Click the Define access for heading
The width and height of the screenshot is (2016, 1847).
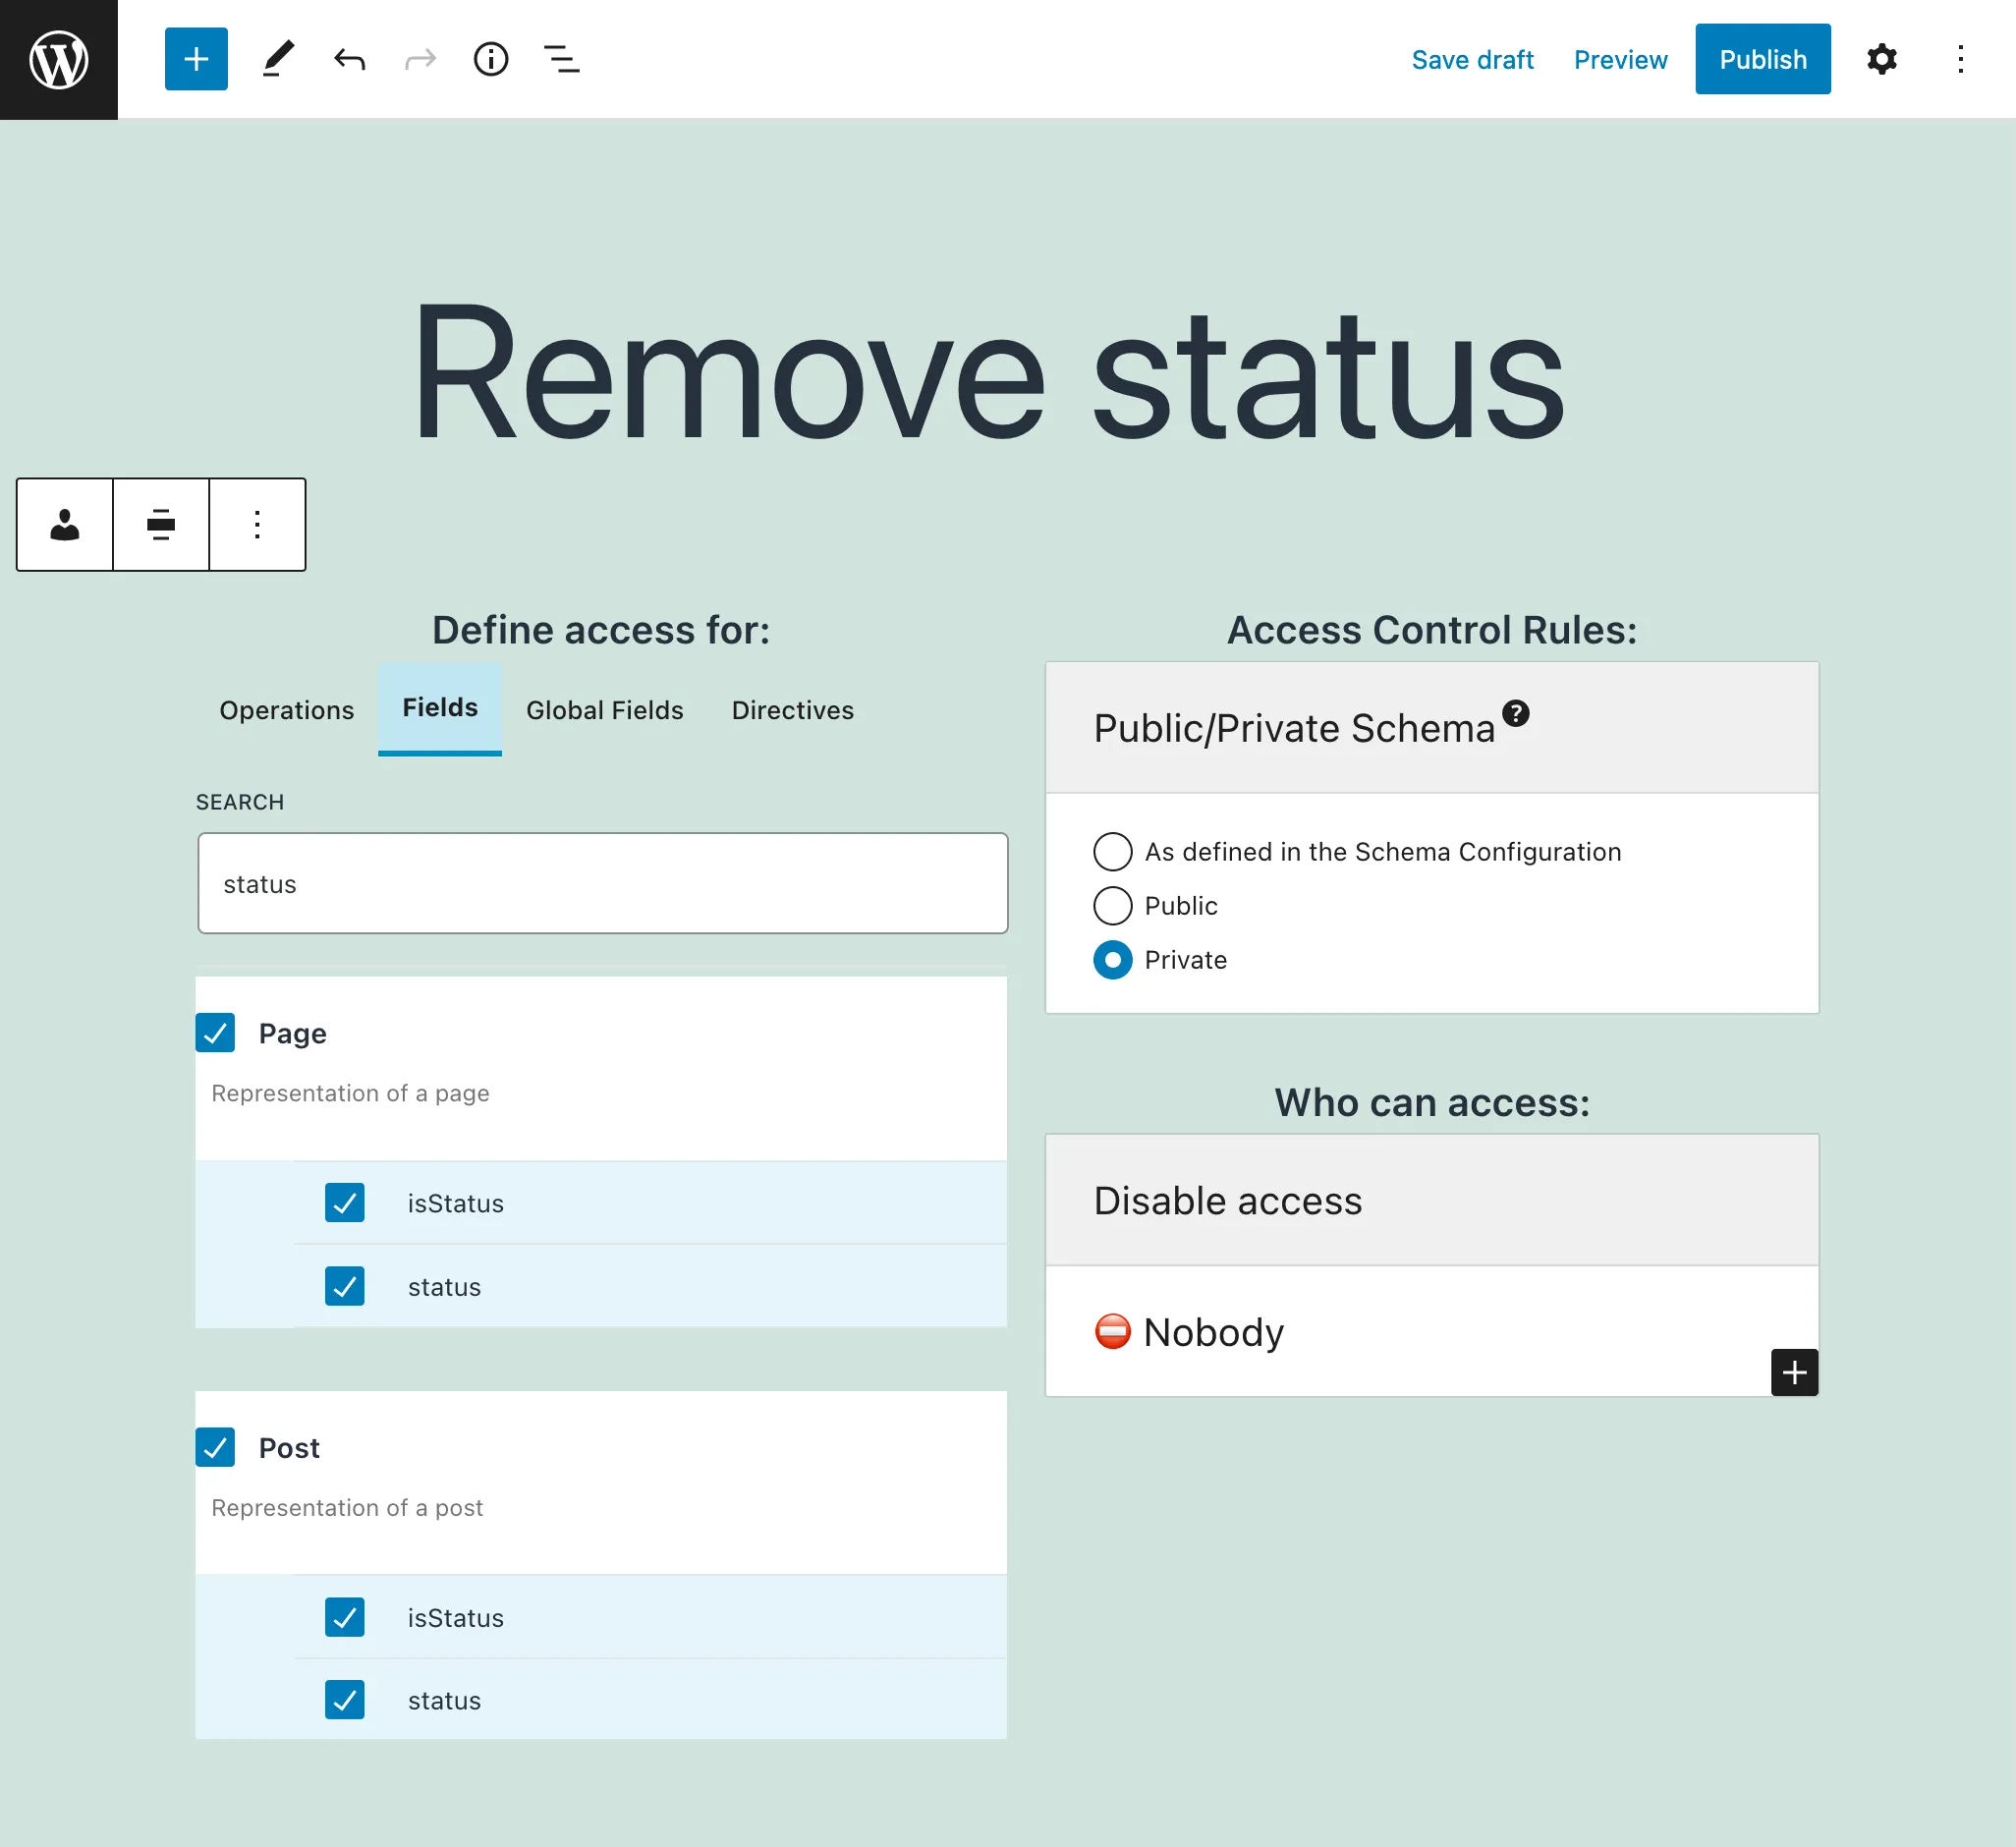(x=601, y=630)
